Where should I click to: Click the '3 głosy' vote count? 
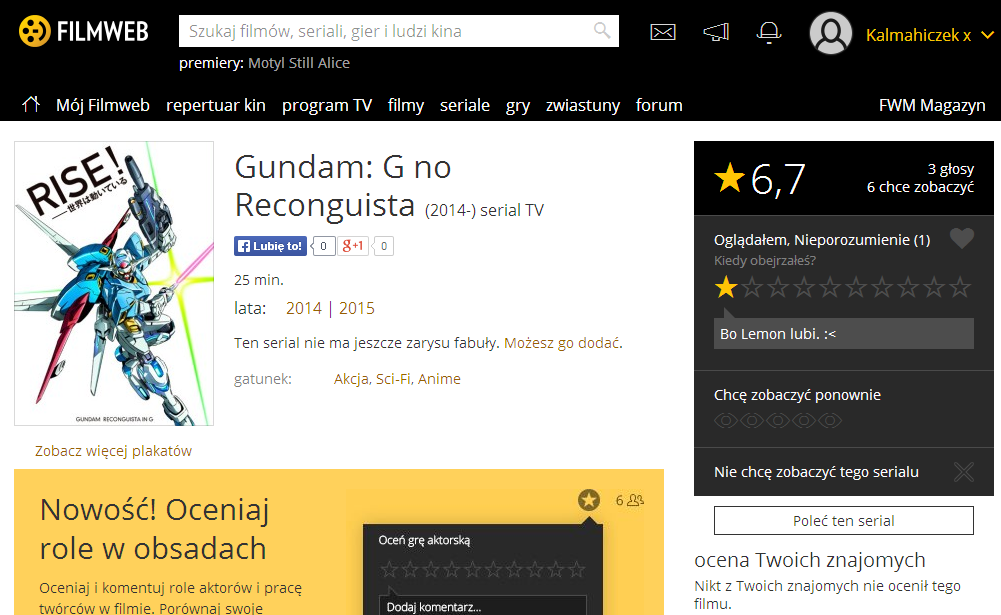point(951,169)
